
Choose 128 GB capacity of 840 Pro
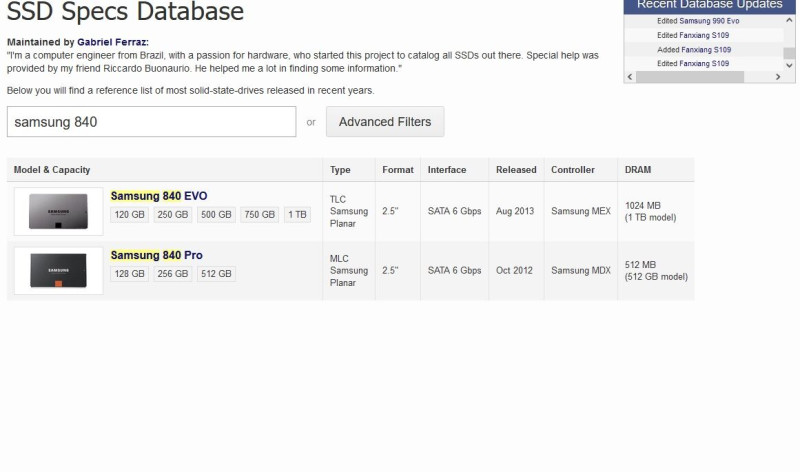130,274
